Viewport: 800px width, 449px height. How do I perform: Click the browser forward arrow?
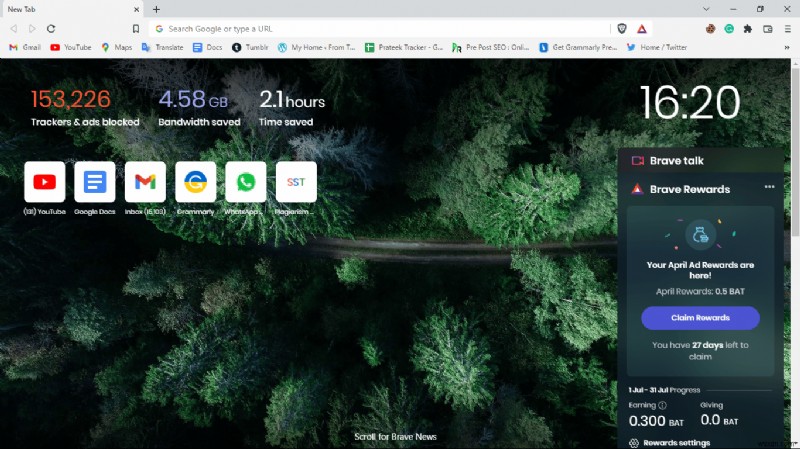coord(32,29)
